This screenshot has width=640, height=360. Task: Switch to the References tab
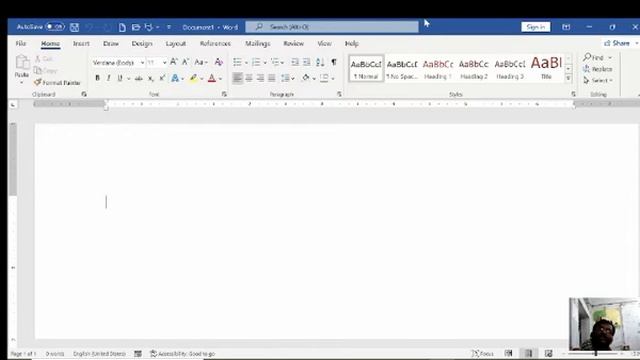point(215,43)
